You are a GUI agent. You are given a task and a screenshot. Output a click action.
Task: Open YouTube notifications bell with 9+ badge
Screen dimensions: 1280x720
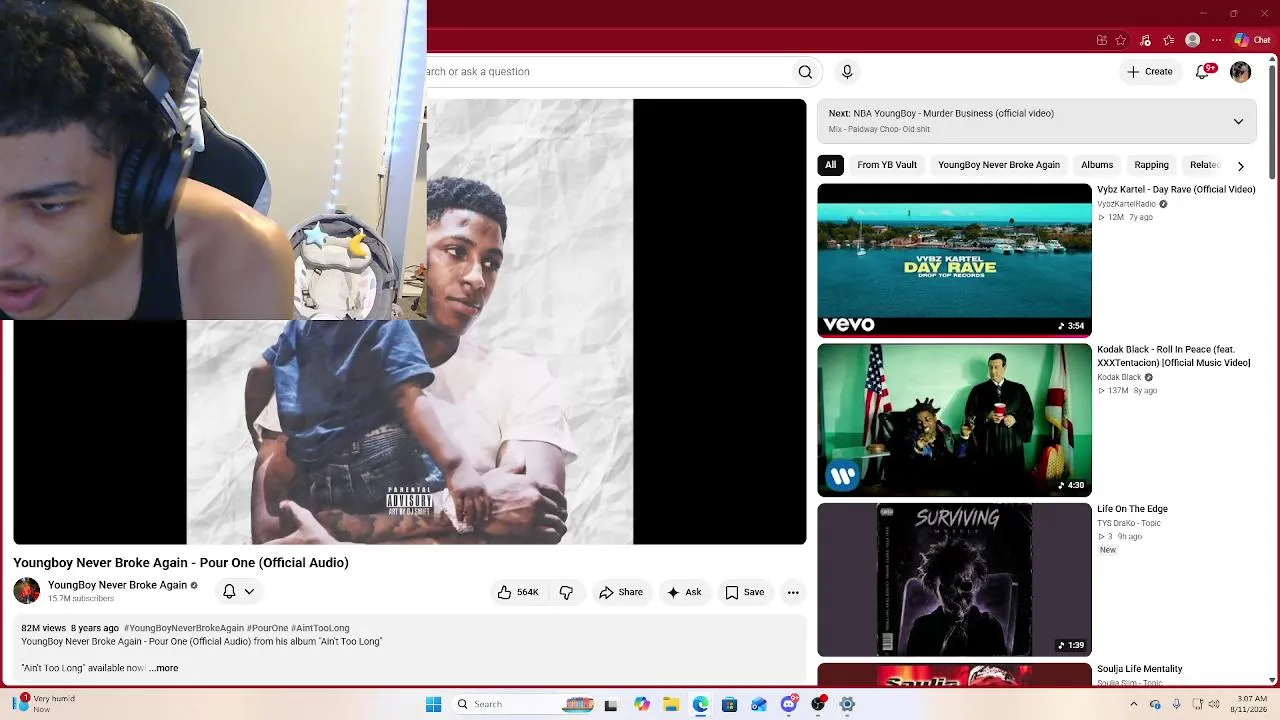pyautogui.click(x=1204, y=72)
